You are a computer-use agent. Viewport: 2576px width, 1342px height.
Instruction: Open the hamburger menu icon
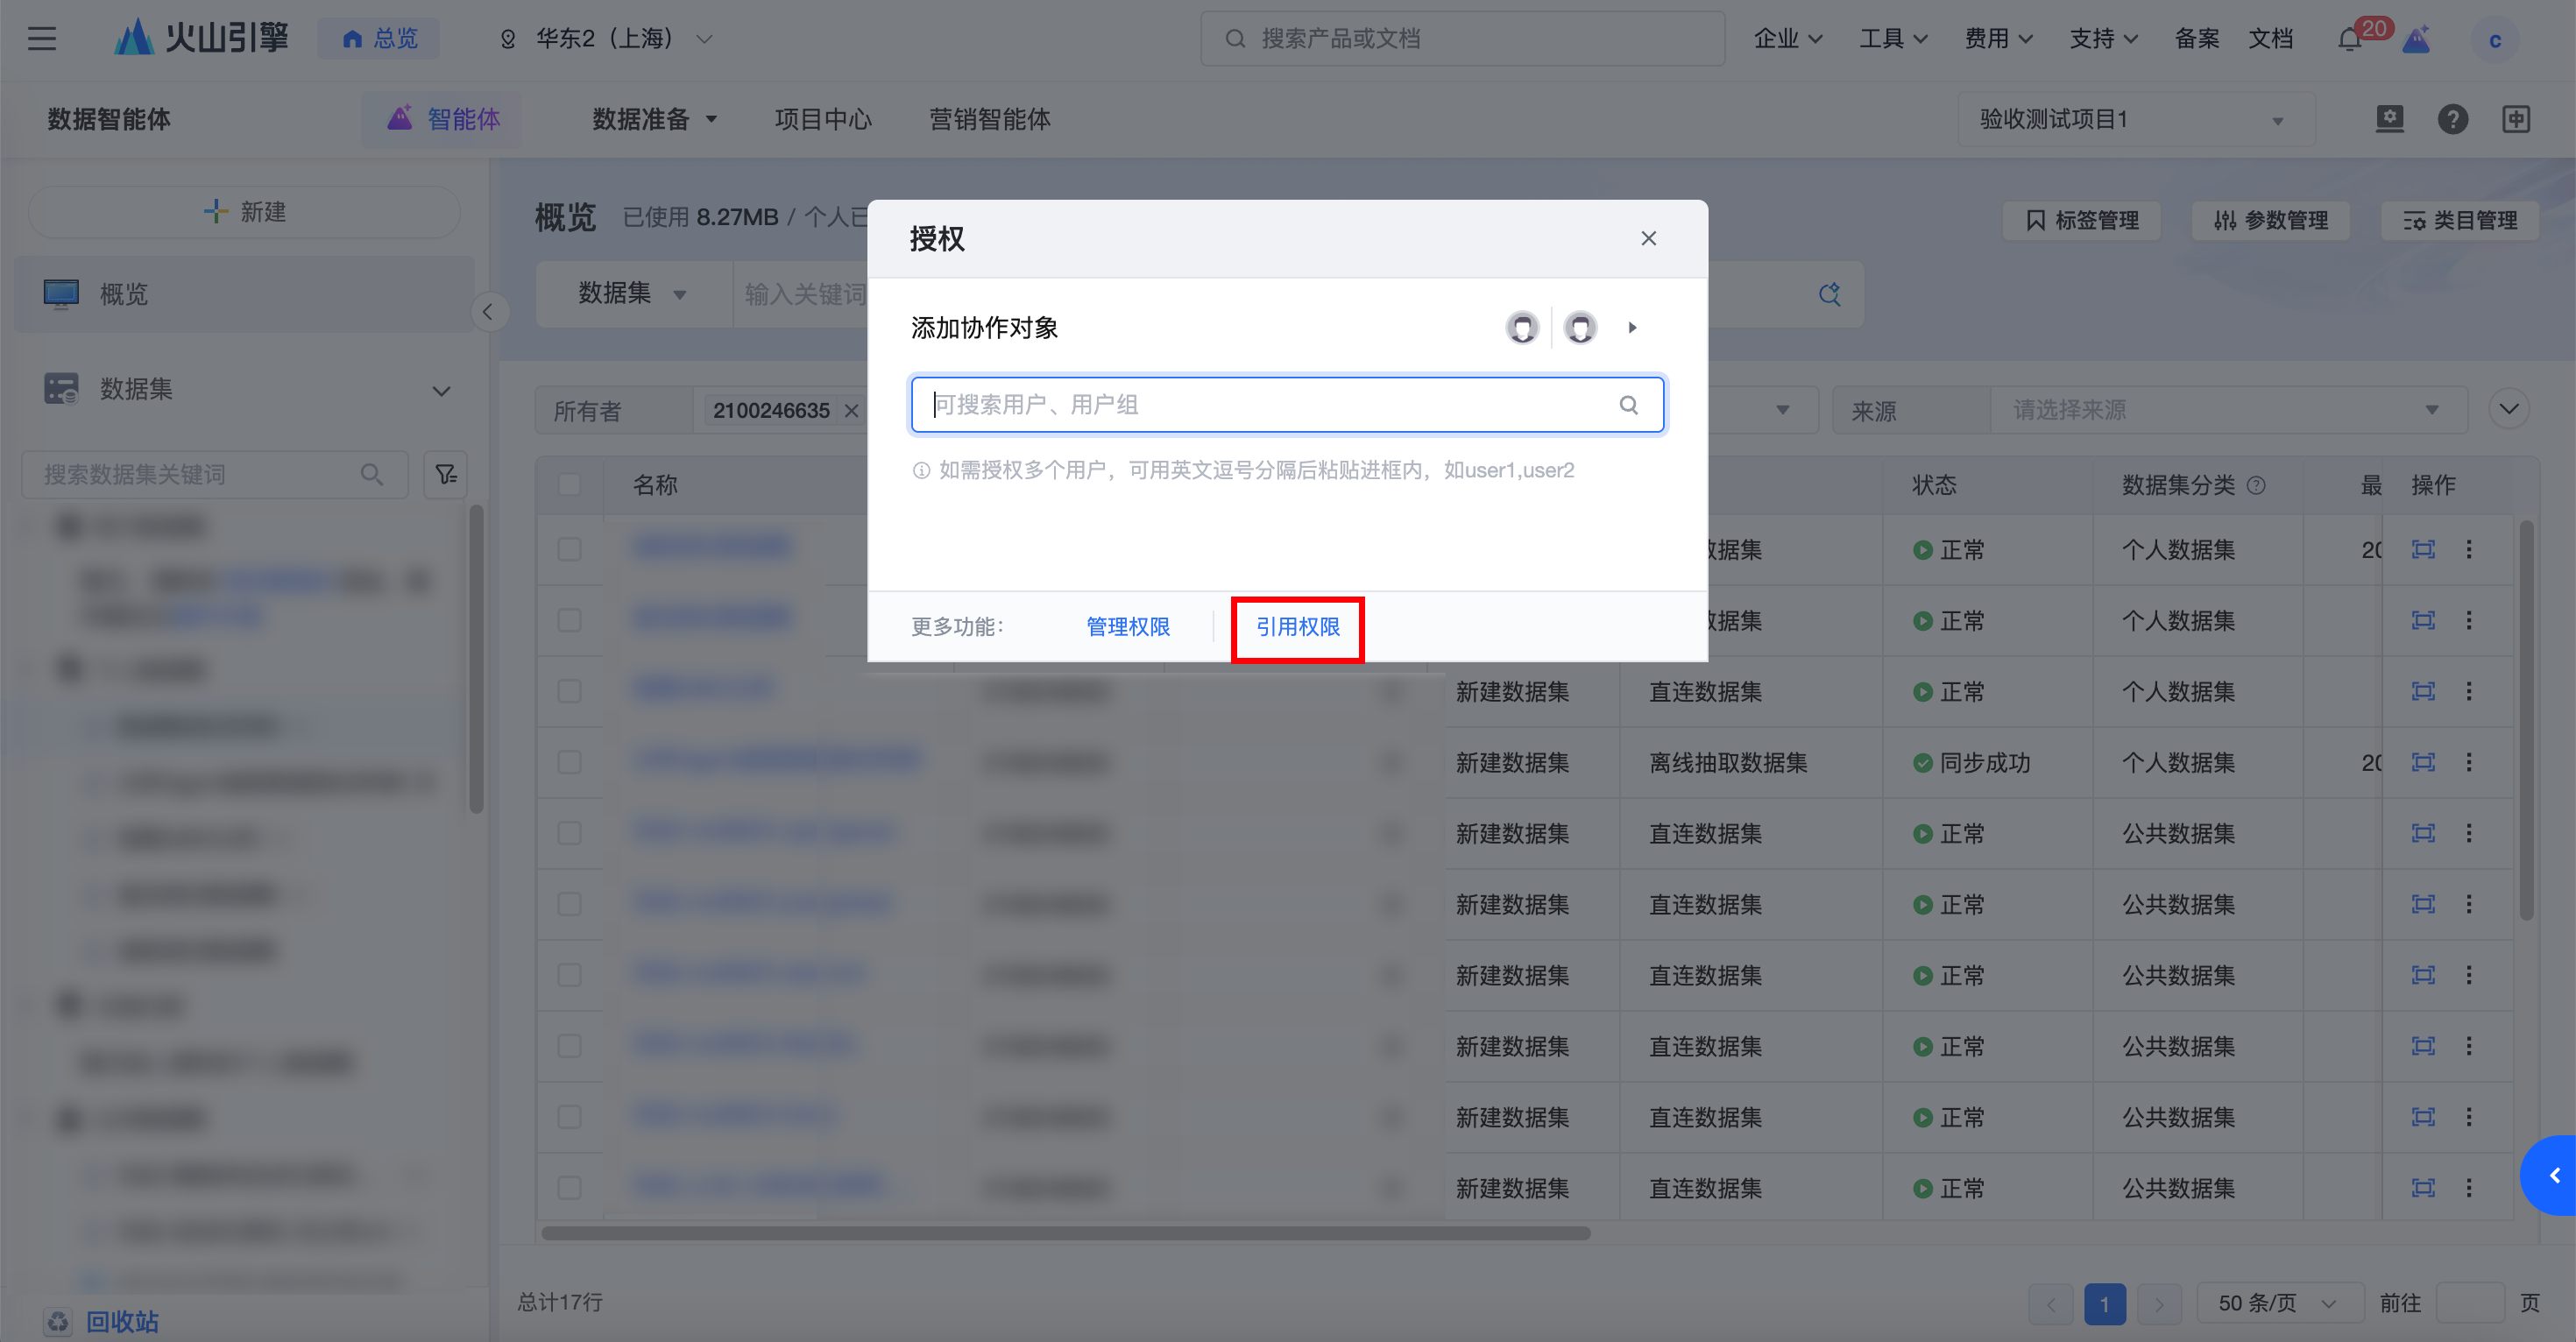42,39
